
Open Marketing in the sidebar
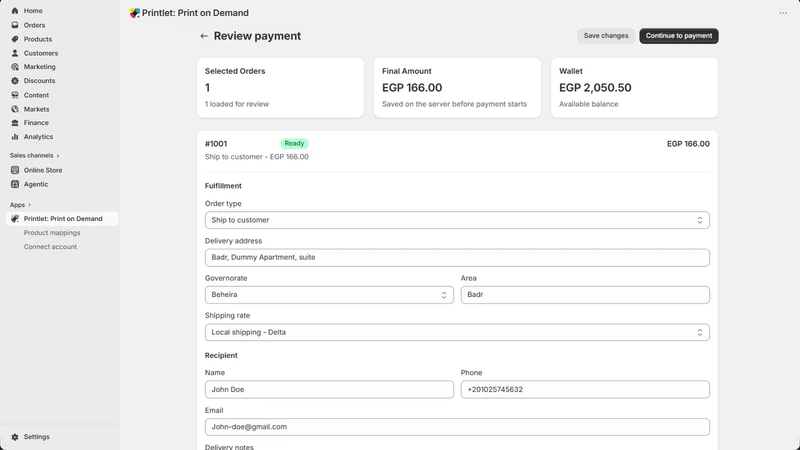[39, 67]
